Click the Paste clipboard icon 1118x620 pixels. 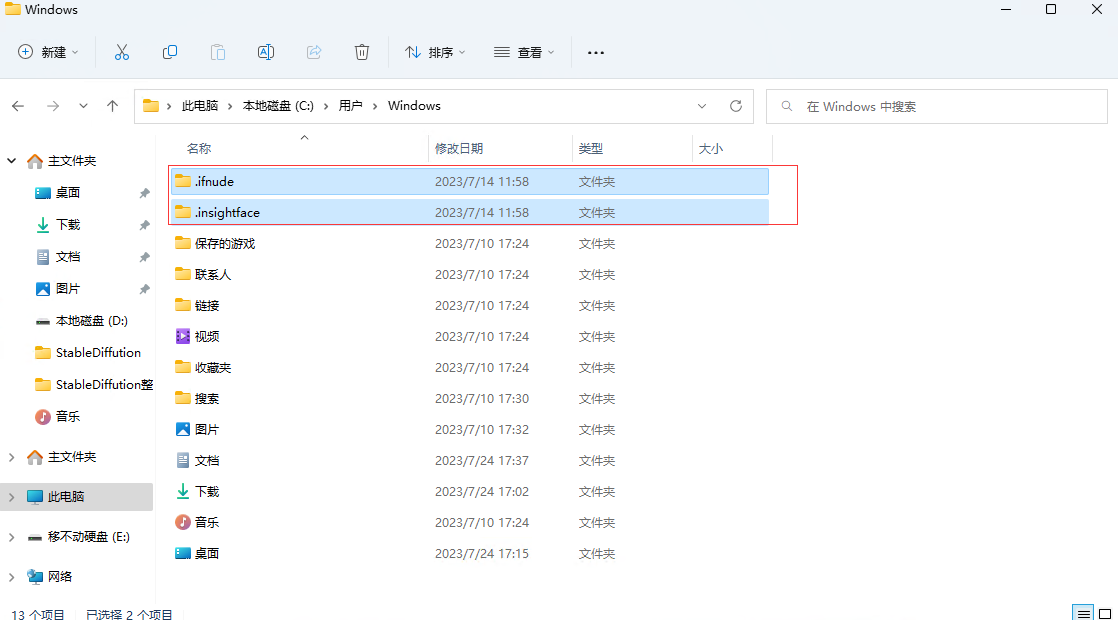pyautogui.click(x=217, y=52)
